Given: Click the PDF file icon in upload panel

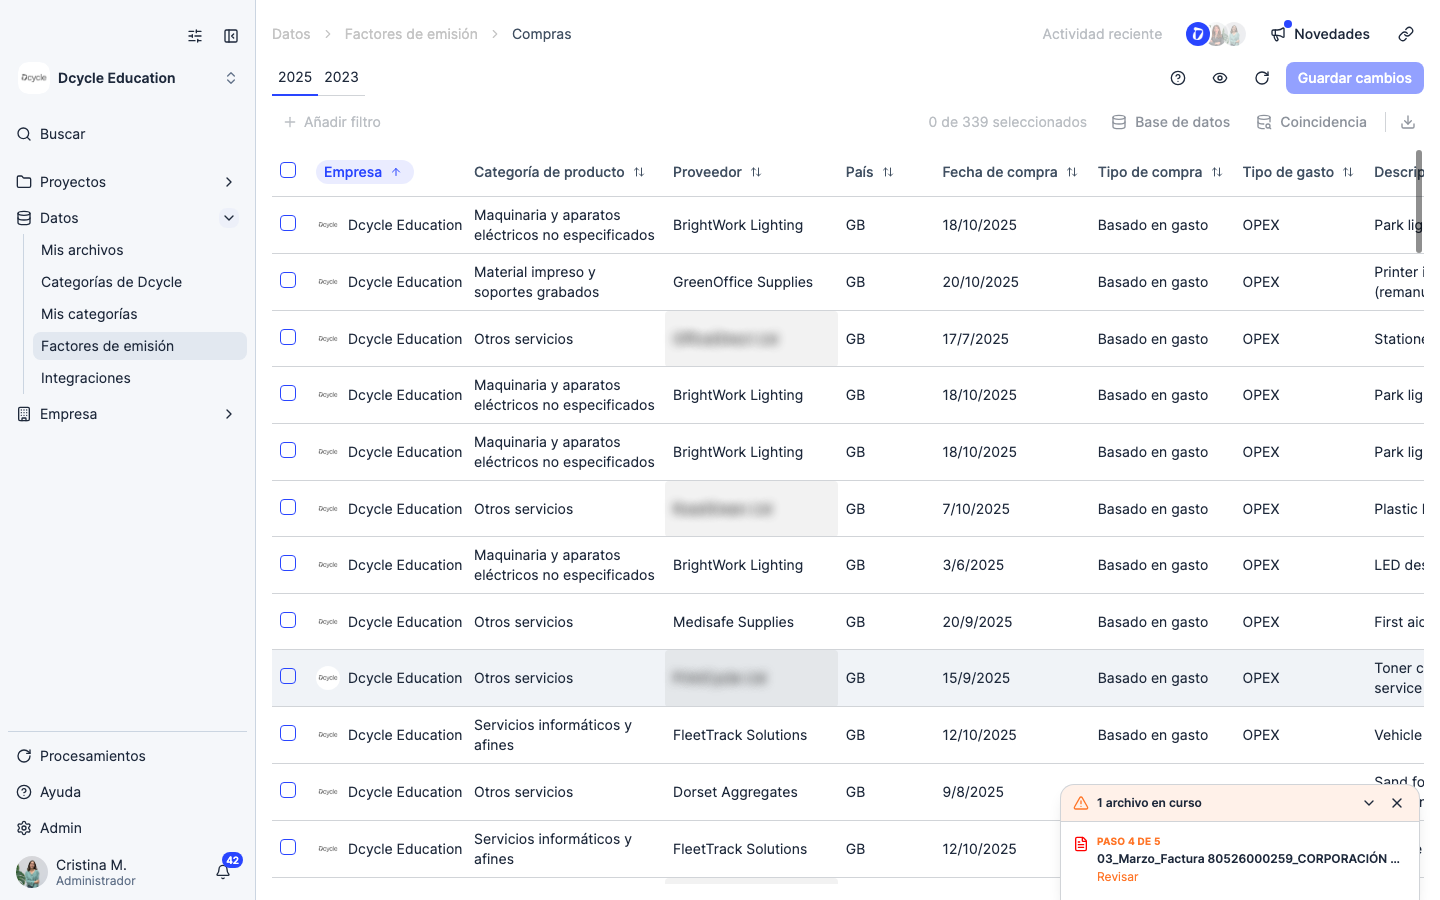Looking at the screenshot, I should [x=1081, y=844].
